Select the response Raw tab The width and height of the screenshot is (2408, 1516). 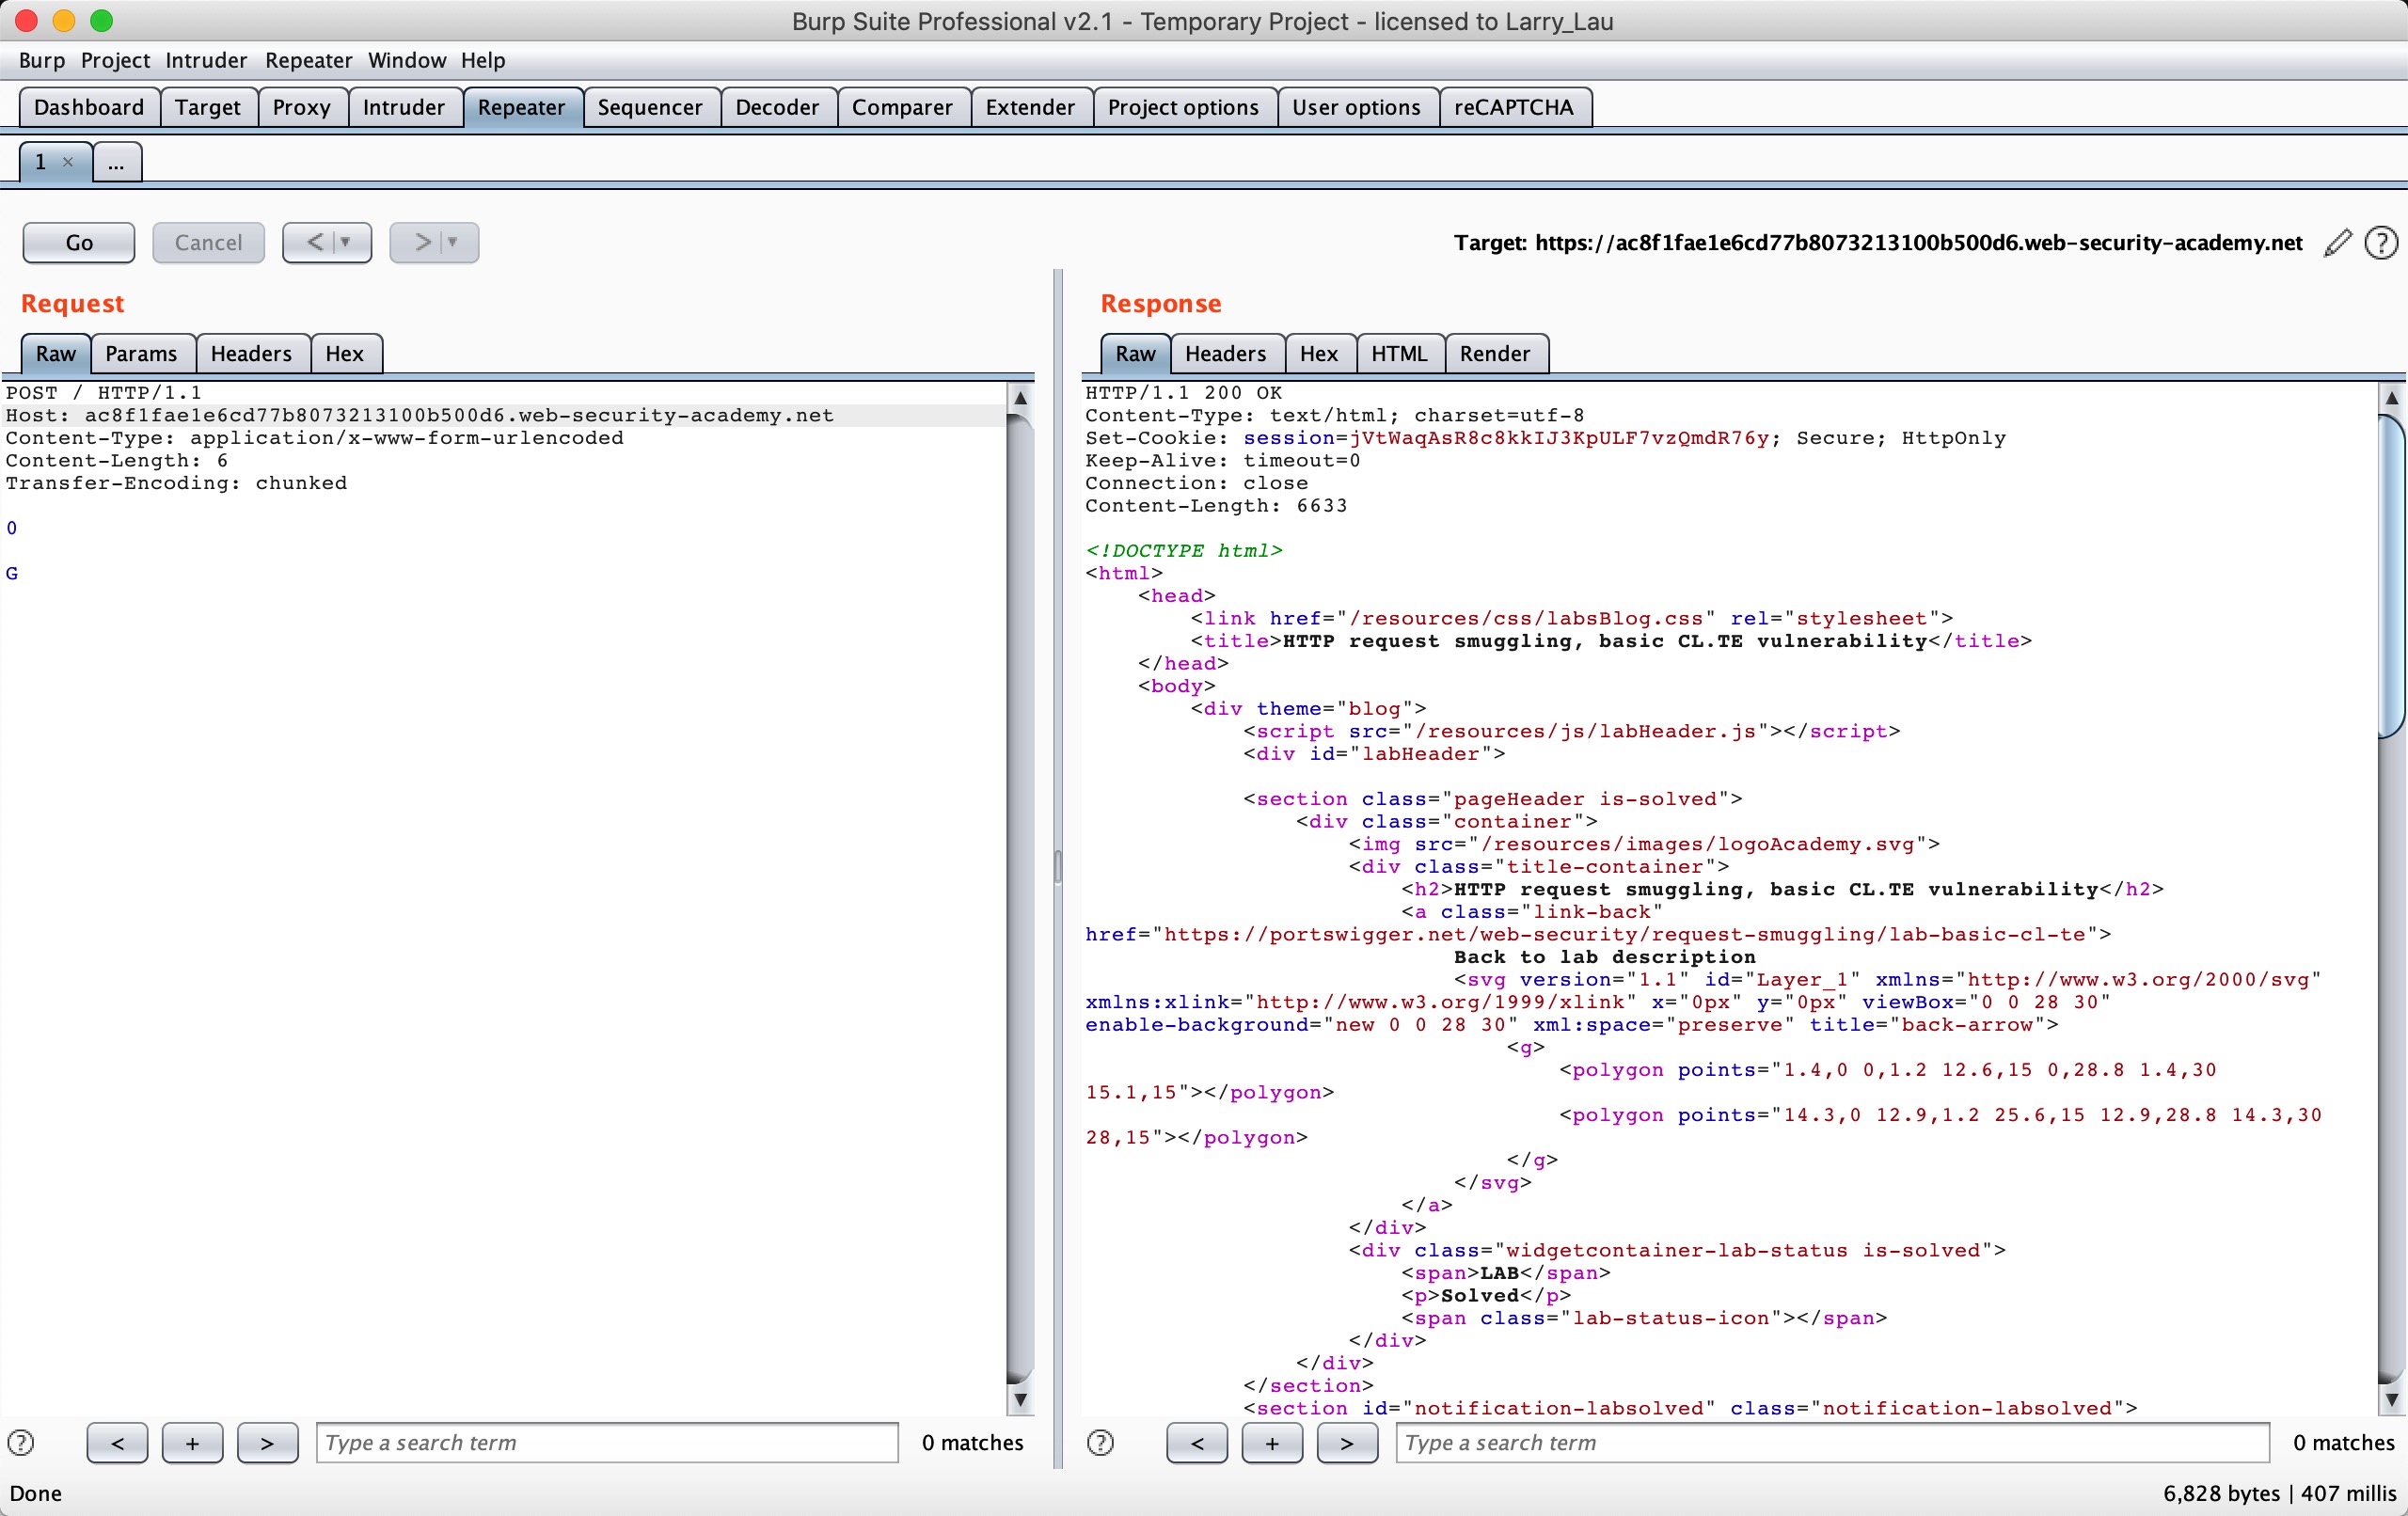click(1135, 353)
